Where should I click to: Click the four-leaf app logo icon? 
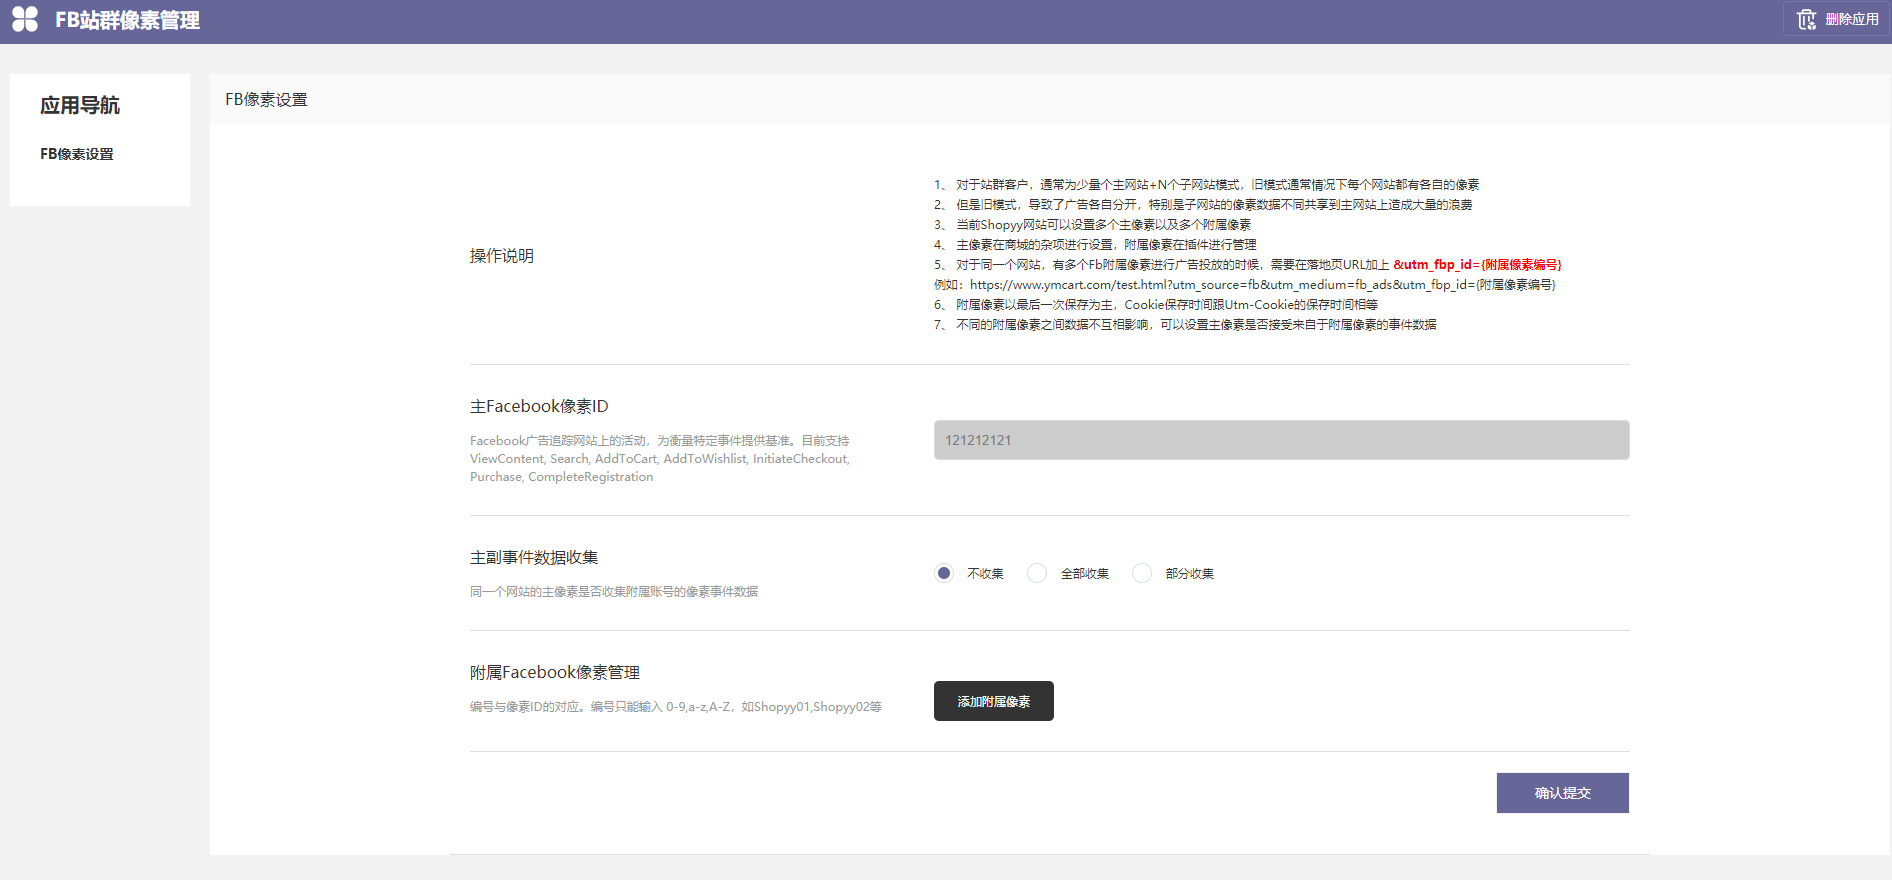click(25, 19)
